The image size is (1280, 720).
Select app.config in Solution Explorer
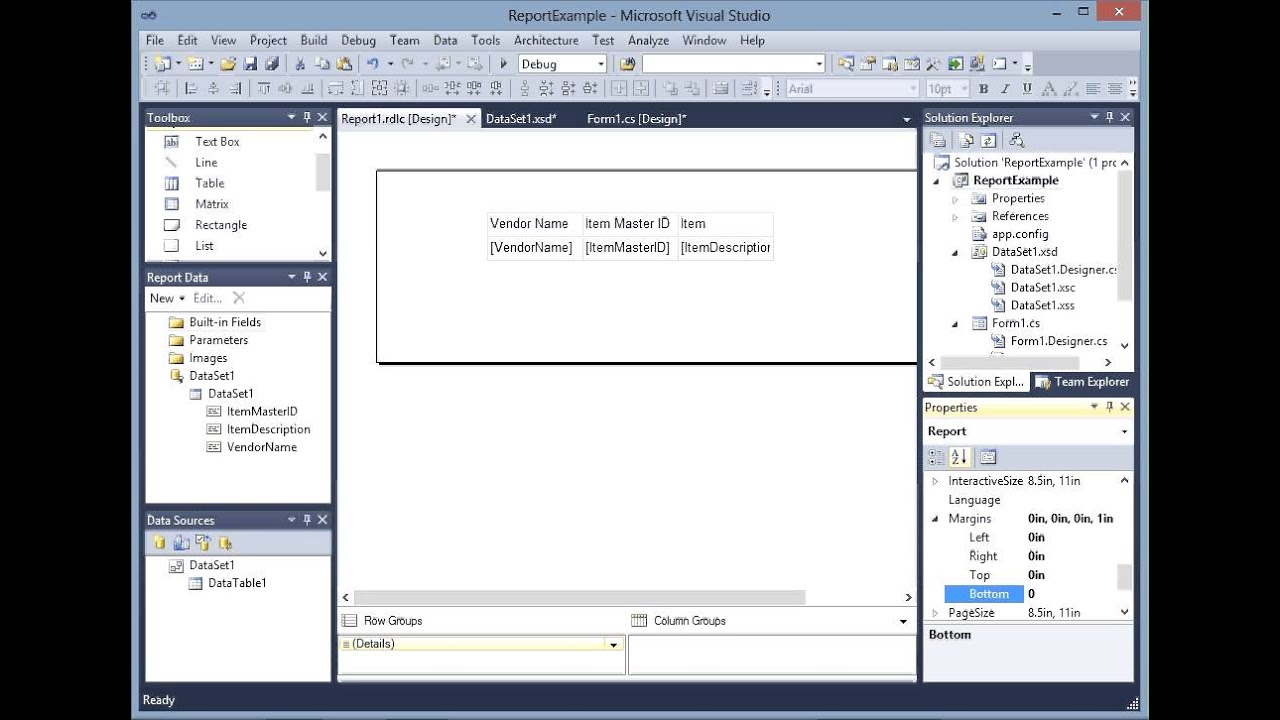(1020, 234)
